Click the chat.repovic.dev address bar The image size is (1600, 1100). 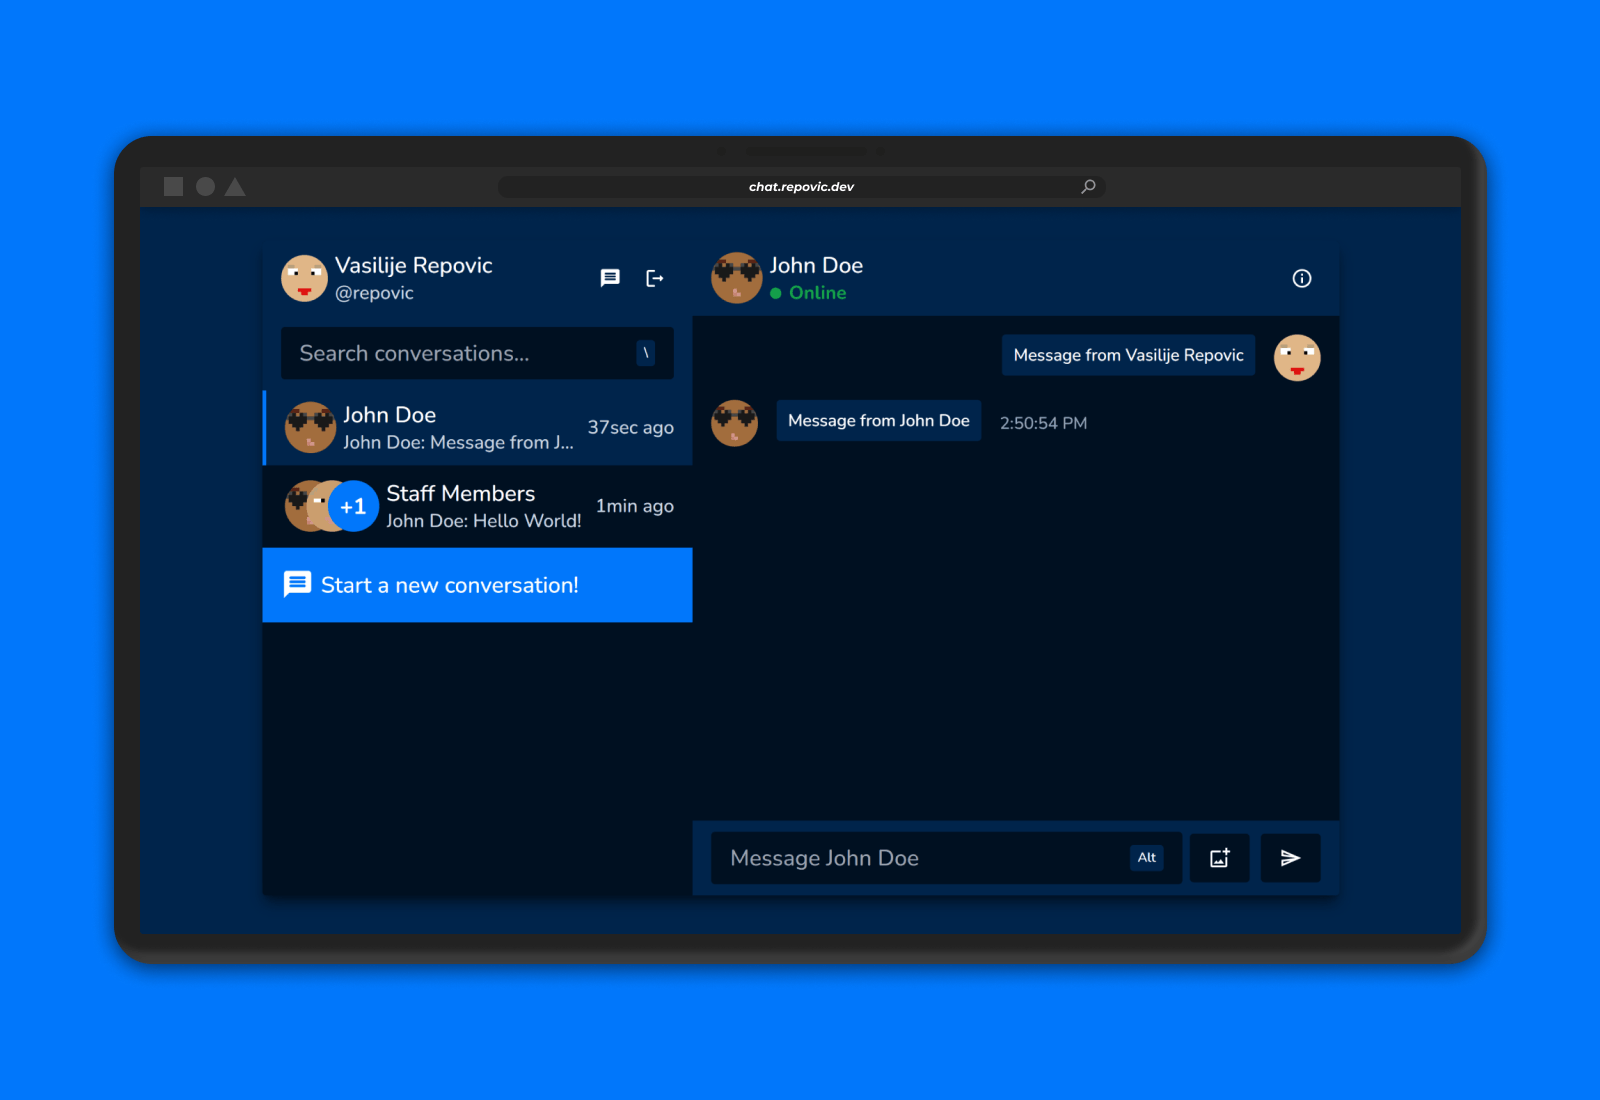tap(801, 186)
